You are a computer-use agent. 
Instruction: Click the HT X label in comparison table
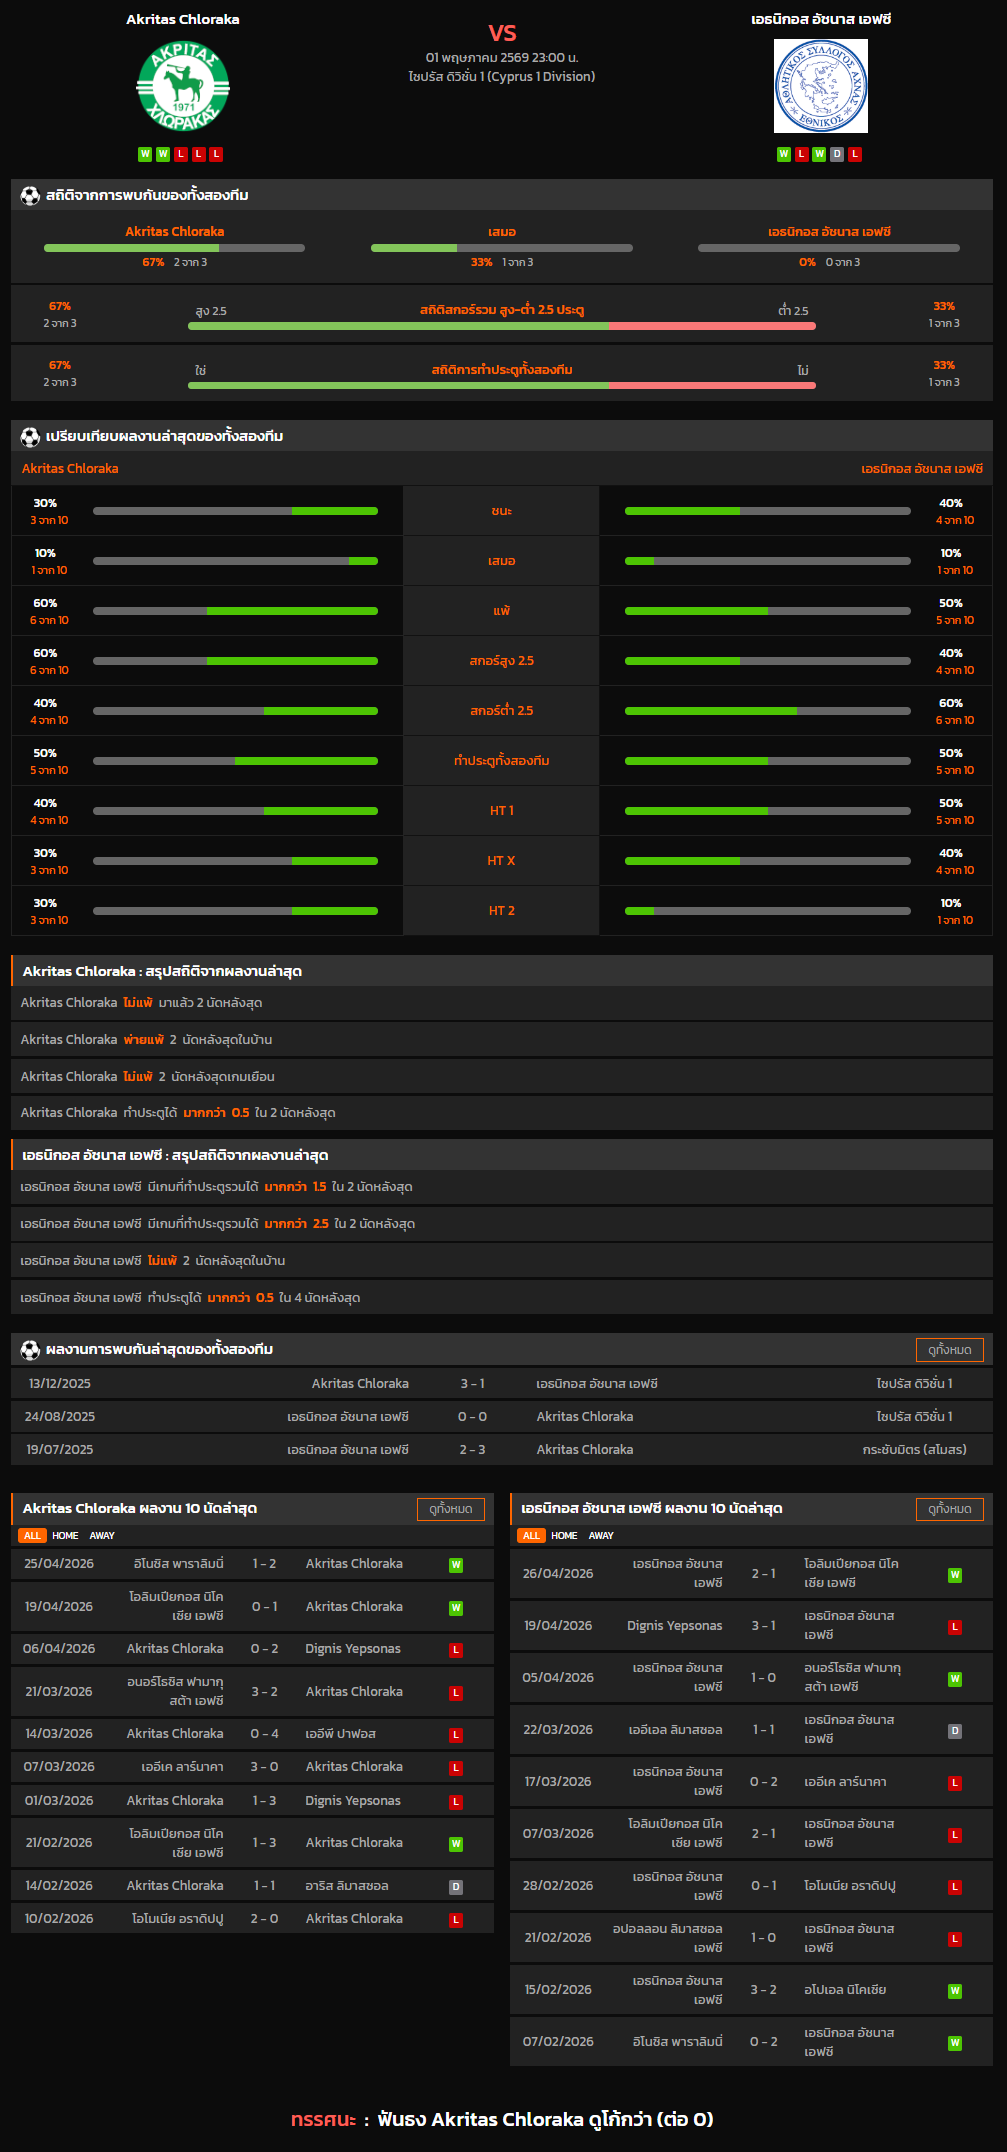[501, 861]
